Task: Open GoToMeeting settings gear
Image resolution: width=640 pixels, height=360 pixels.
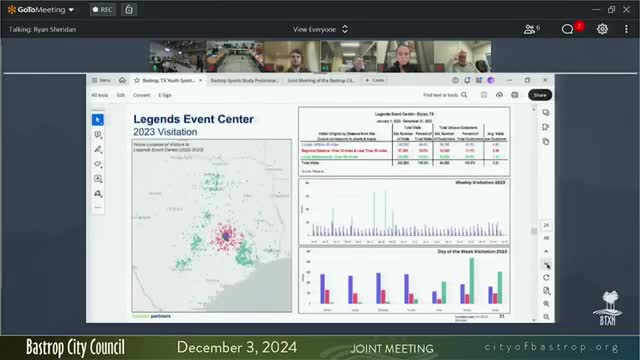Action: tap(602, 29)
